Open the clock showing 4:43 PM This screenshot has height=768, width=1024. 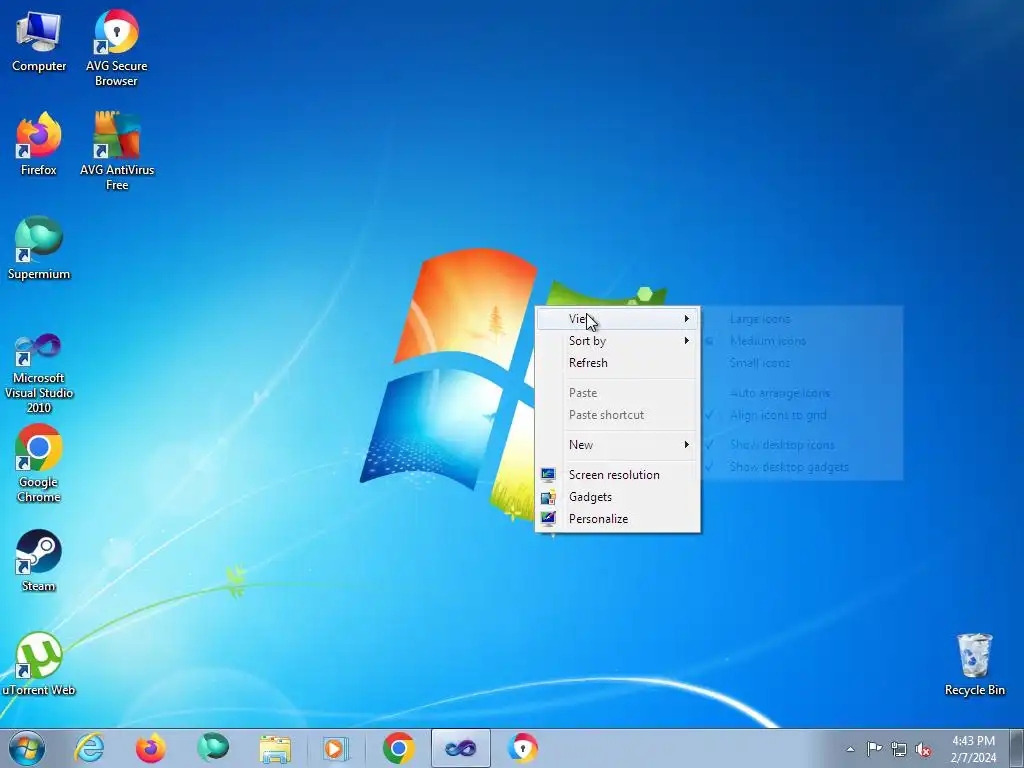[973, 749]
